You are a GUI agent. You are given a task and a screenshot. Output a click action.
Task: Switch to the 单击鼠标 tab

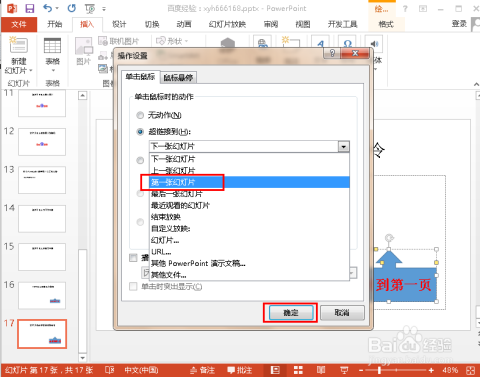point(140,77)
